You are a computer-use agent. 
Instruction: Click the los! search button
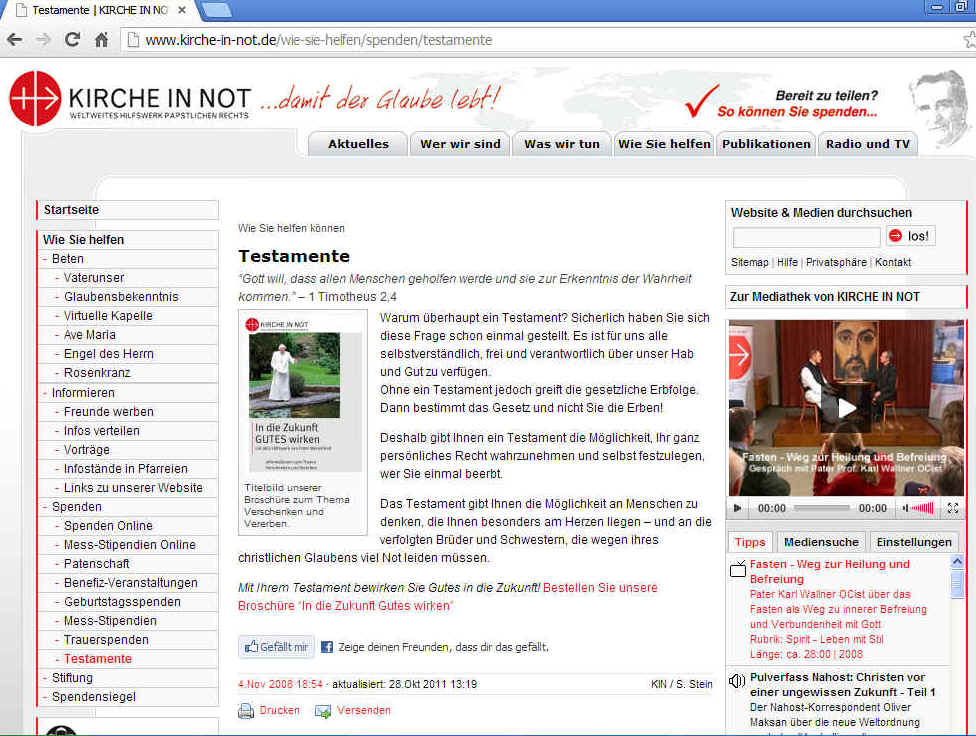(911, 236)
